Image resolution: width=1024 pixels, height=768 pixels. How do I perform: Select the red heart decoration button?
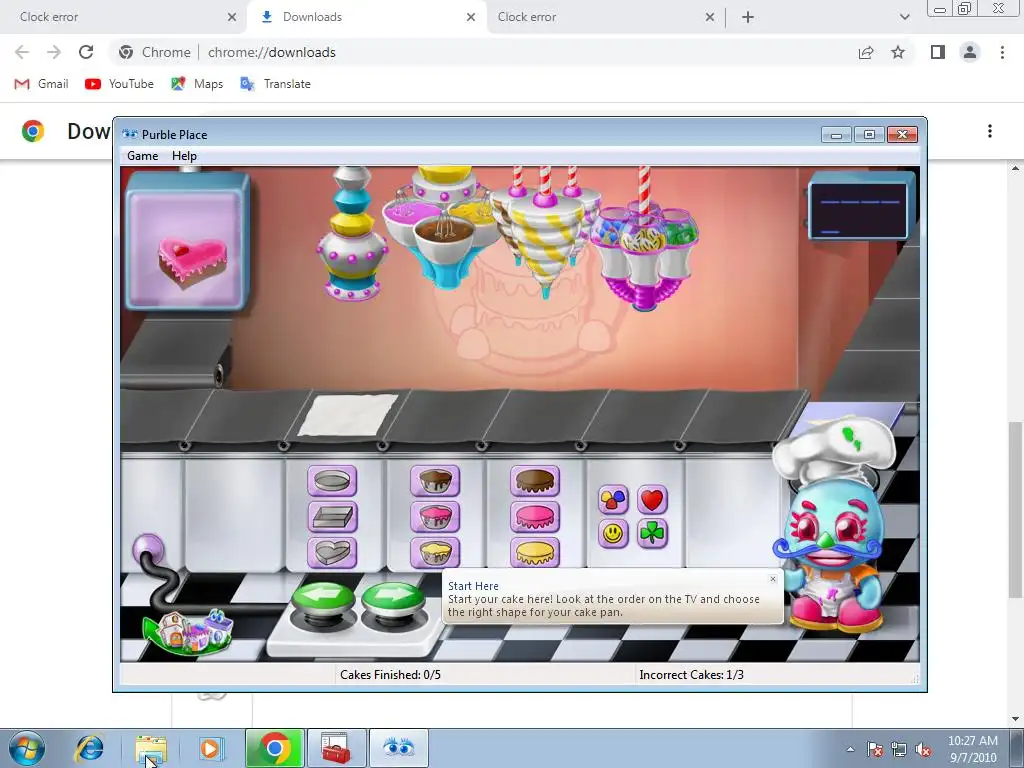(652, 500)
